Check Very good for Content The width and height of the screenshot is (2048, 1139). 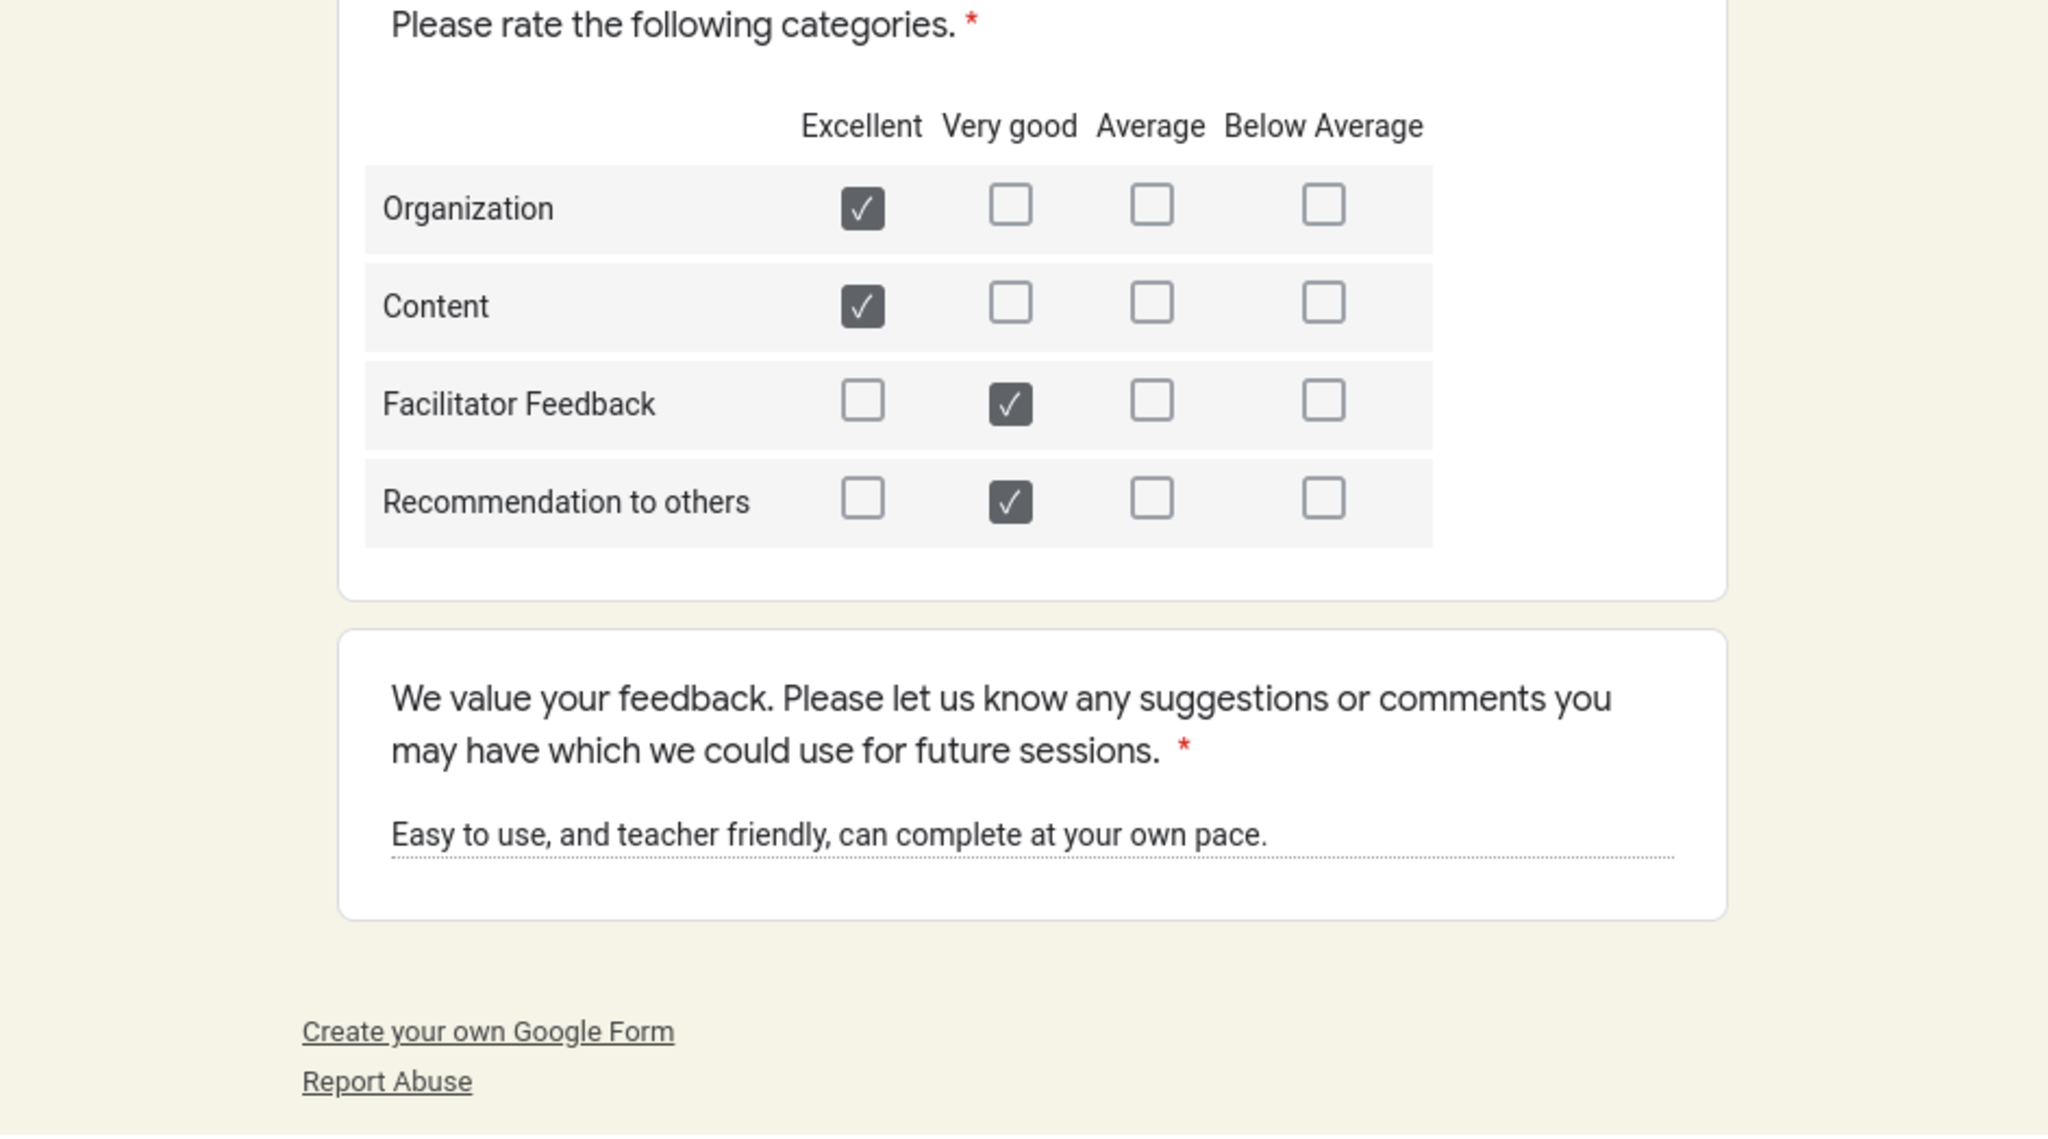tap(1010, 303)
